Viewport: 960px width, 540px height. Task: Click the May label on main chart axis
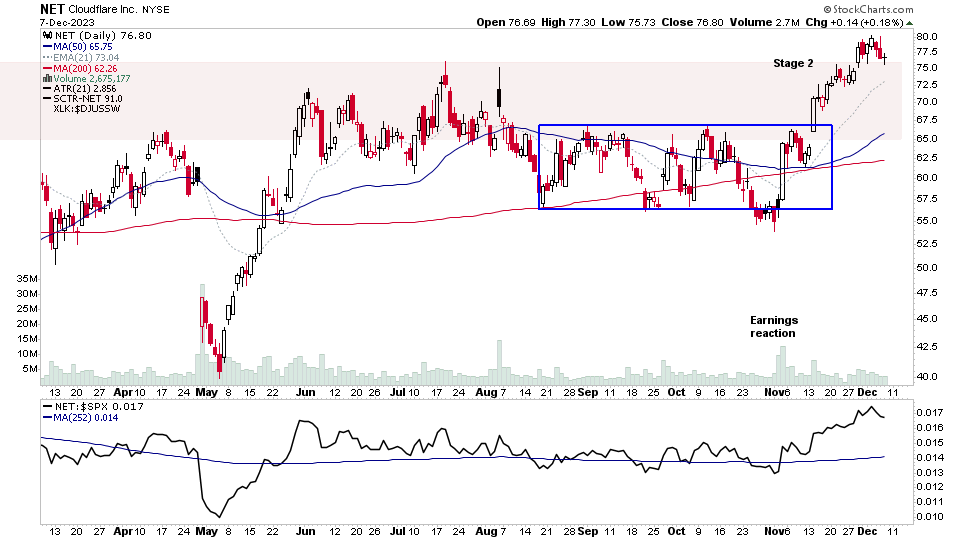pos(206,392)
